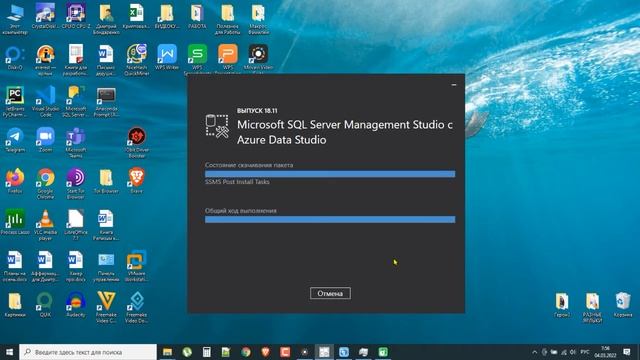Screen dimensions: 640x360
Task: Launch Audacity from the desktop
Action: 76,305
